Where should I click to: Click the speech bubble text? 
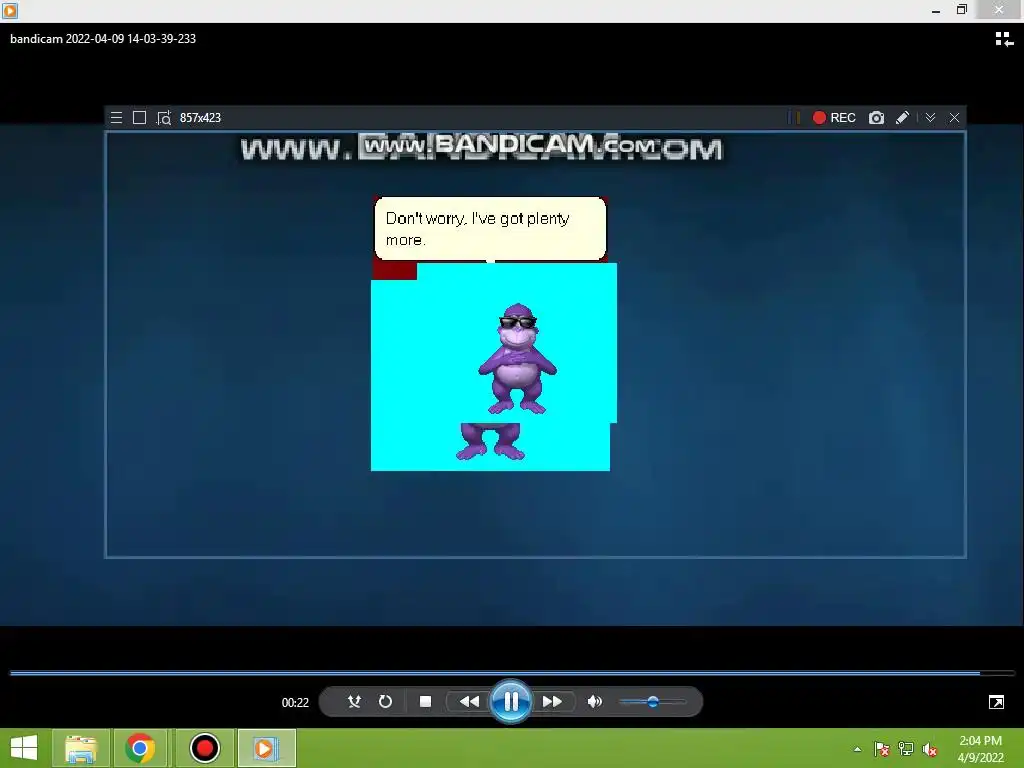pyautogui.click(x=477, y=229)
